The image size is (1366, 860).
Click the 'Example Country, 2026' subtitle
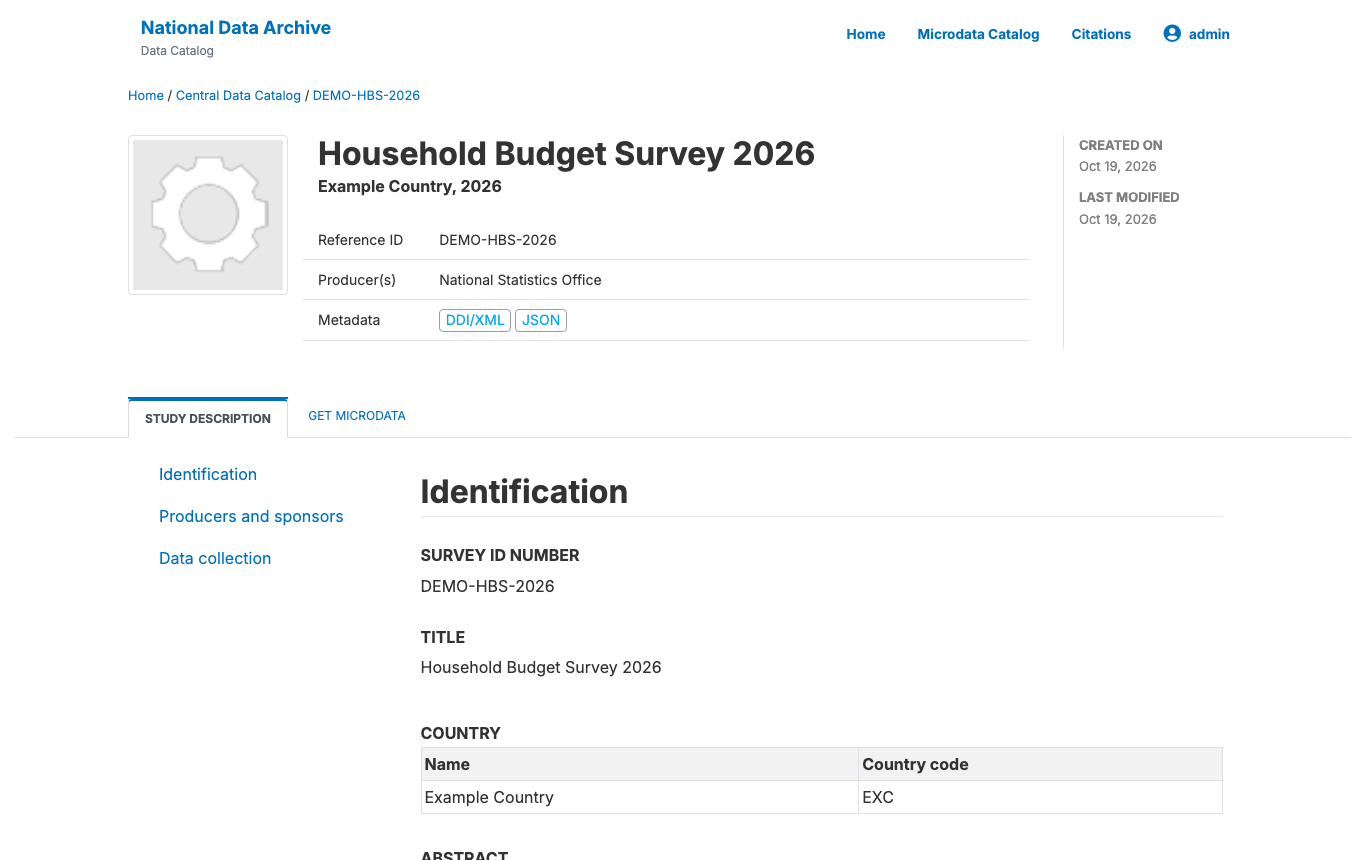point(410,186)
